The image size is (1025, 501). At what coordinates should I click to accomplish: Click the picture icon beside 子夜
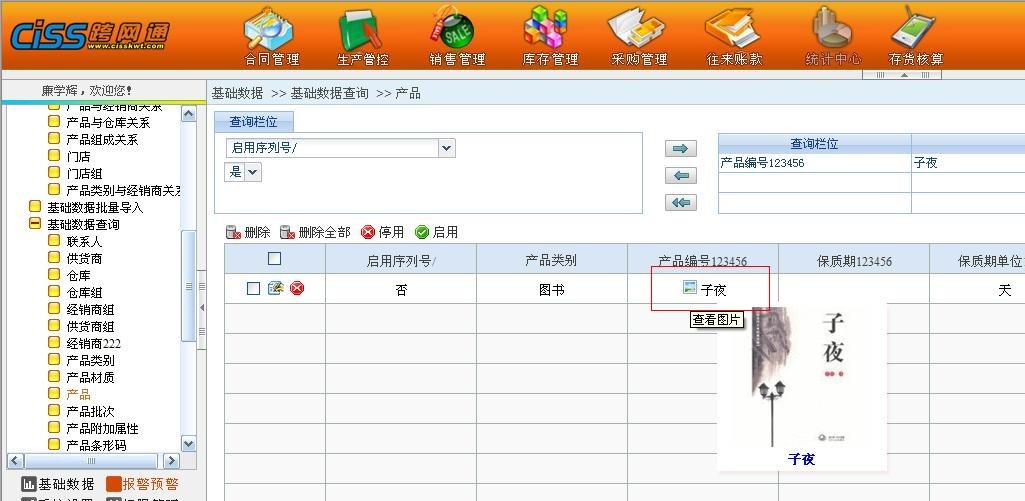tap(689, 288)
